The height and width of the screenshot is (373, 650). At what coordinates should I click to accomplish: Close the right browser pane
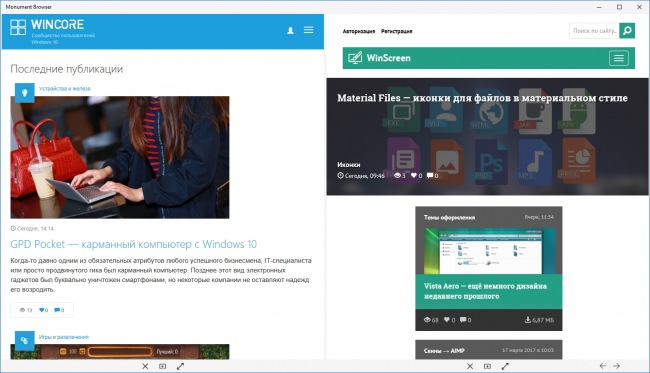tap(470, 366)
